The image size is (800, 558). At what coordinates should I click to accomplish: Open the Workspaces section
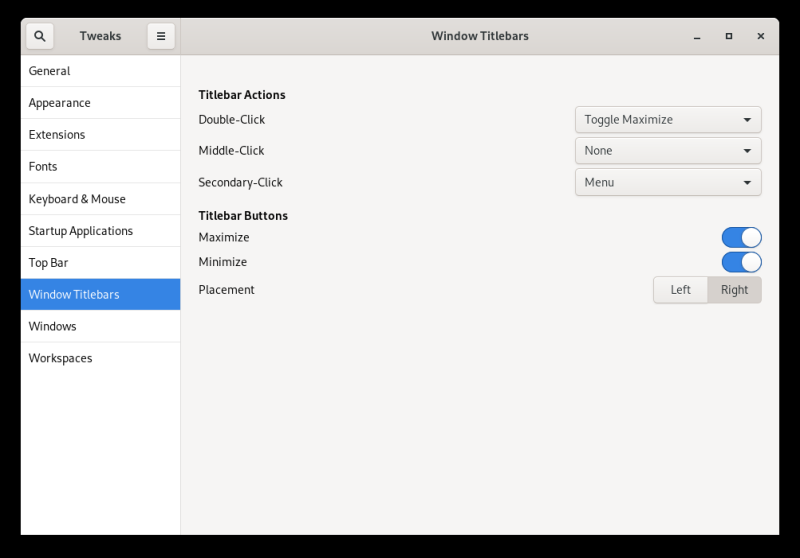click(101, 358)
